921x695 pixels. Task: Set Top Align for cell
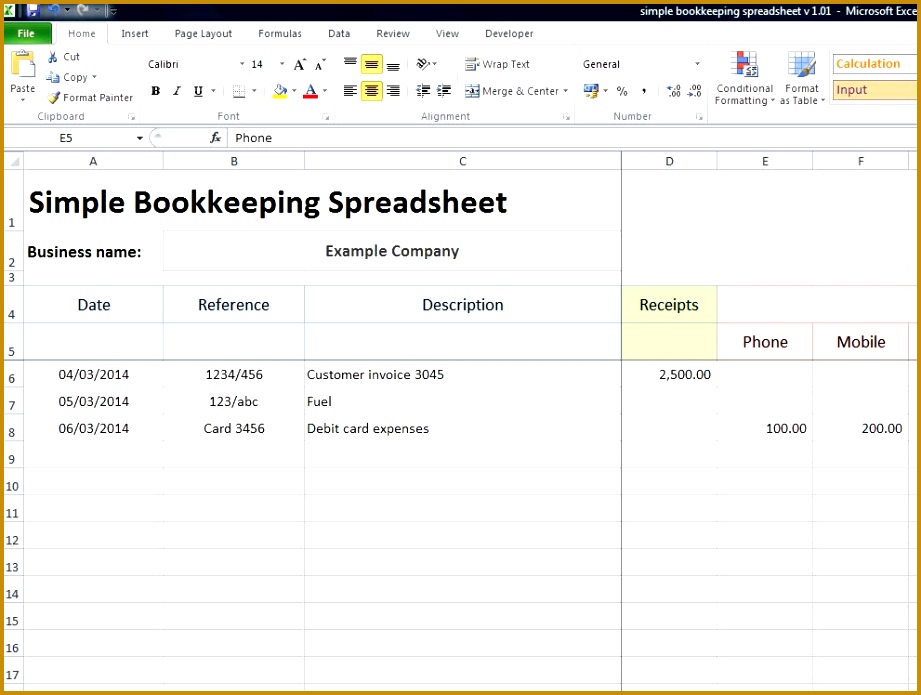point(350,63)
